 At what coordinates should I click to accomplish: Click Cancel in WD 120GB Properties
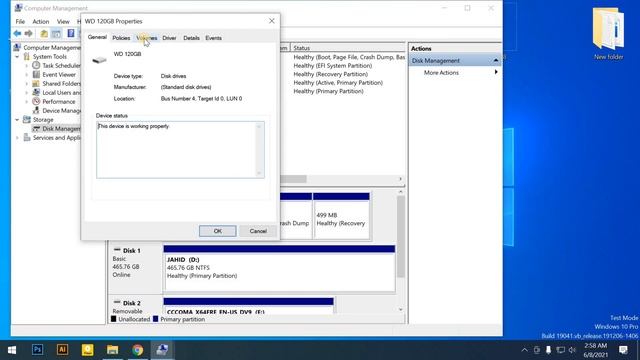[258, 231]
